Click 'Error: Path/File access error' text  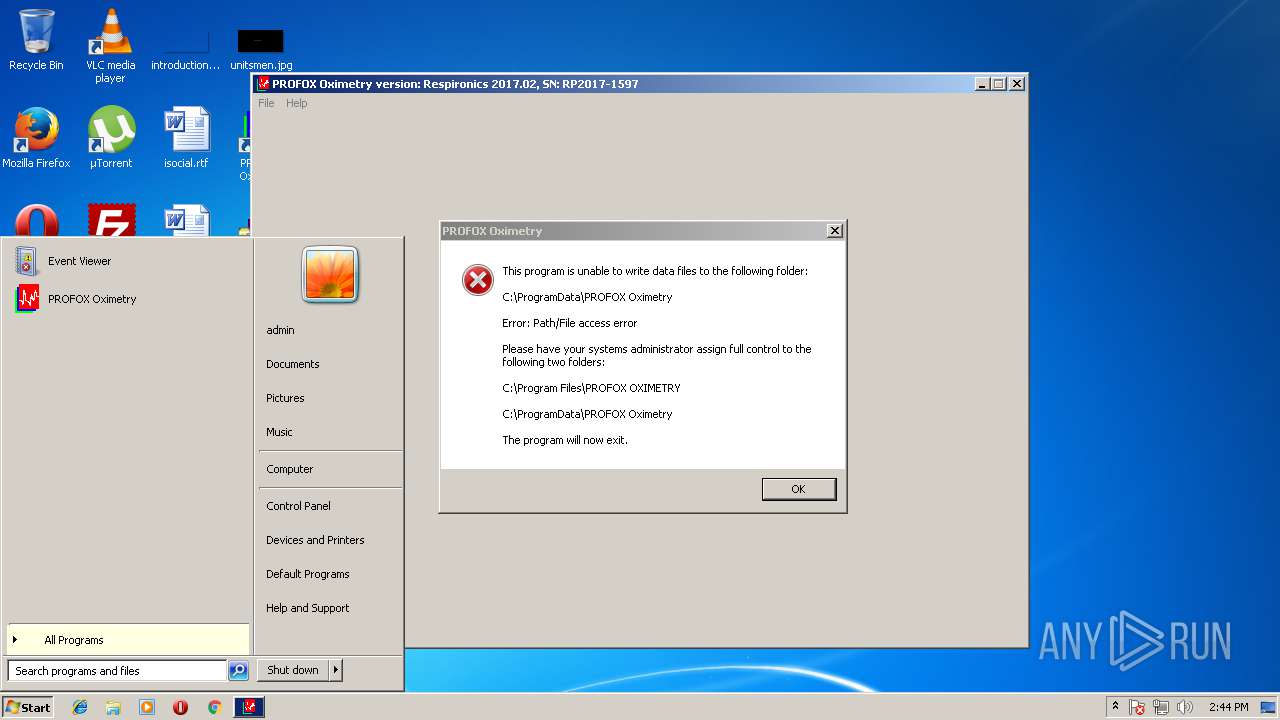[569, 323]
